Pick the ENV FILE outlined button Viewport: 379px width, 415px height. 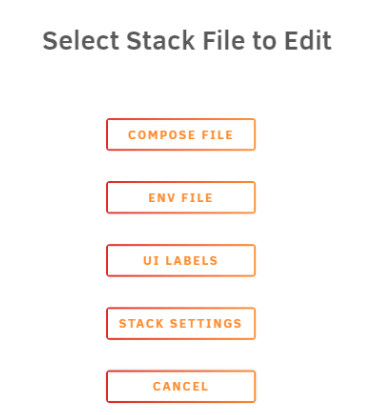(x=181, y=197)
